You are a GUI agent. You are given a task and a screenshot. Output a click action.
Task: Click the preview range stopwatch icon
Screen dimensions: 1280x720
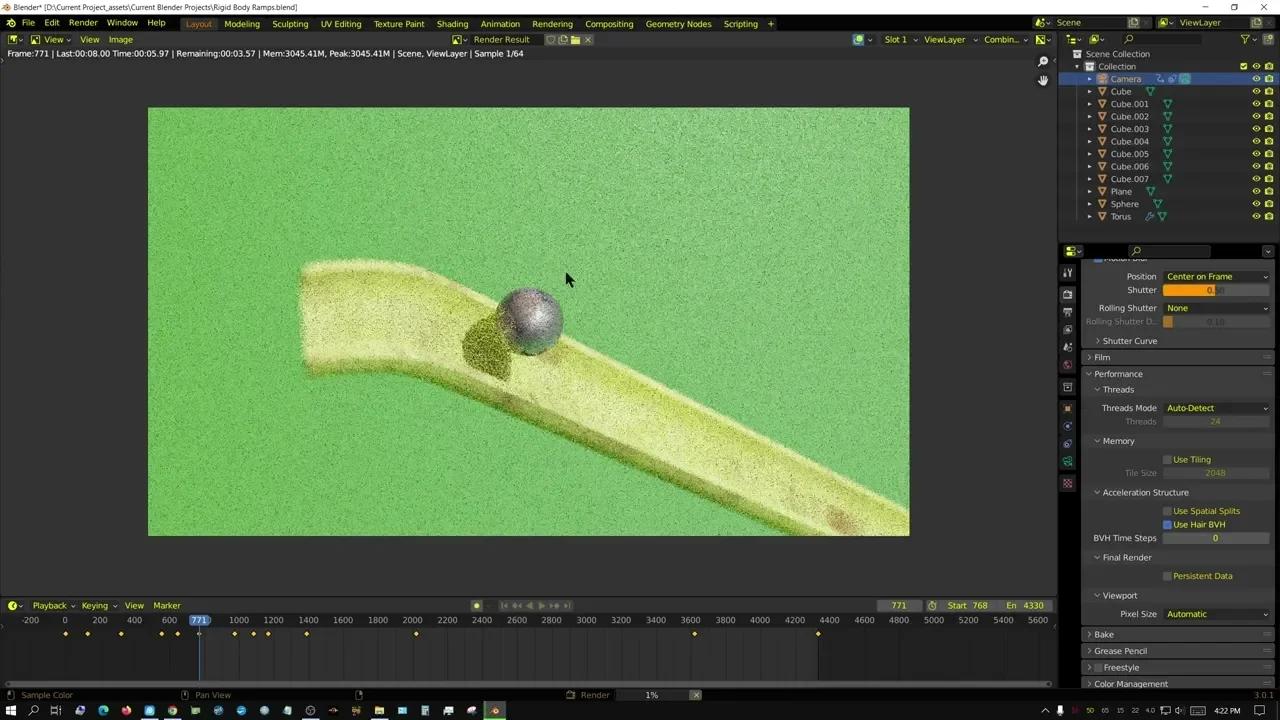[x=932, y=605]
